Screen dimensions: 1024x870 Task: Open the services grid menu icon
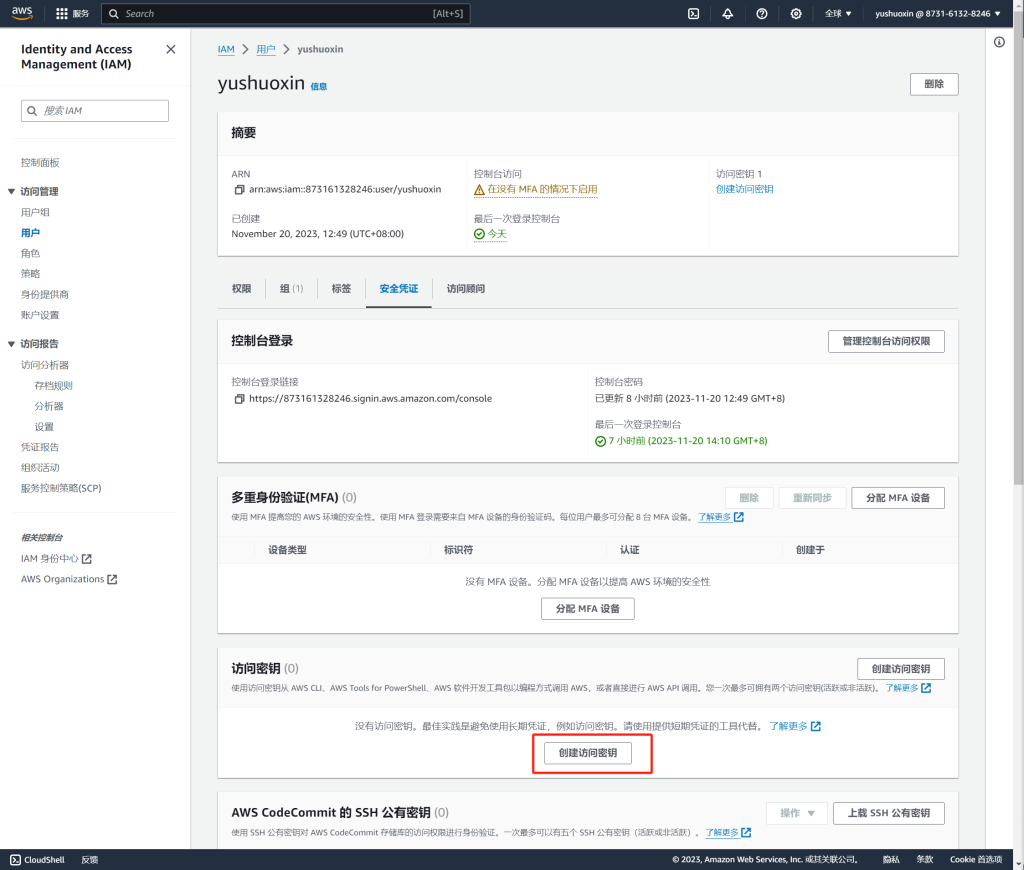pyautogui.click(x=62, y=14)
